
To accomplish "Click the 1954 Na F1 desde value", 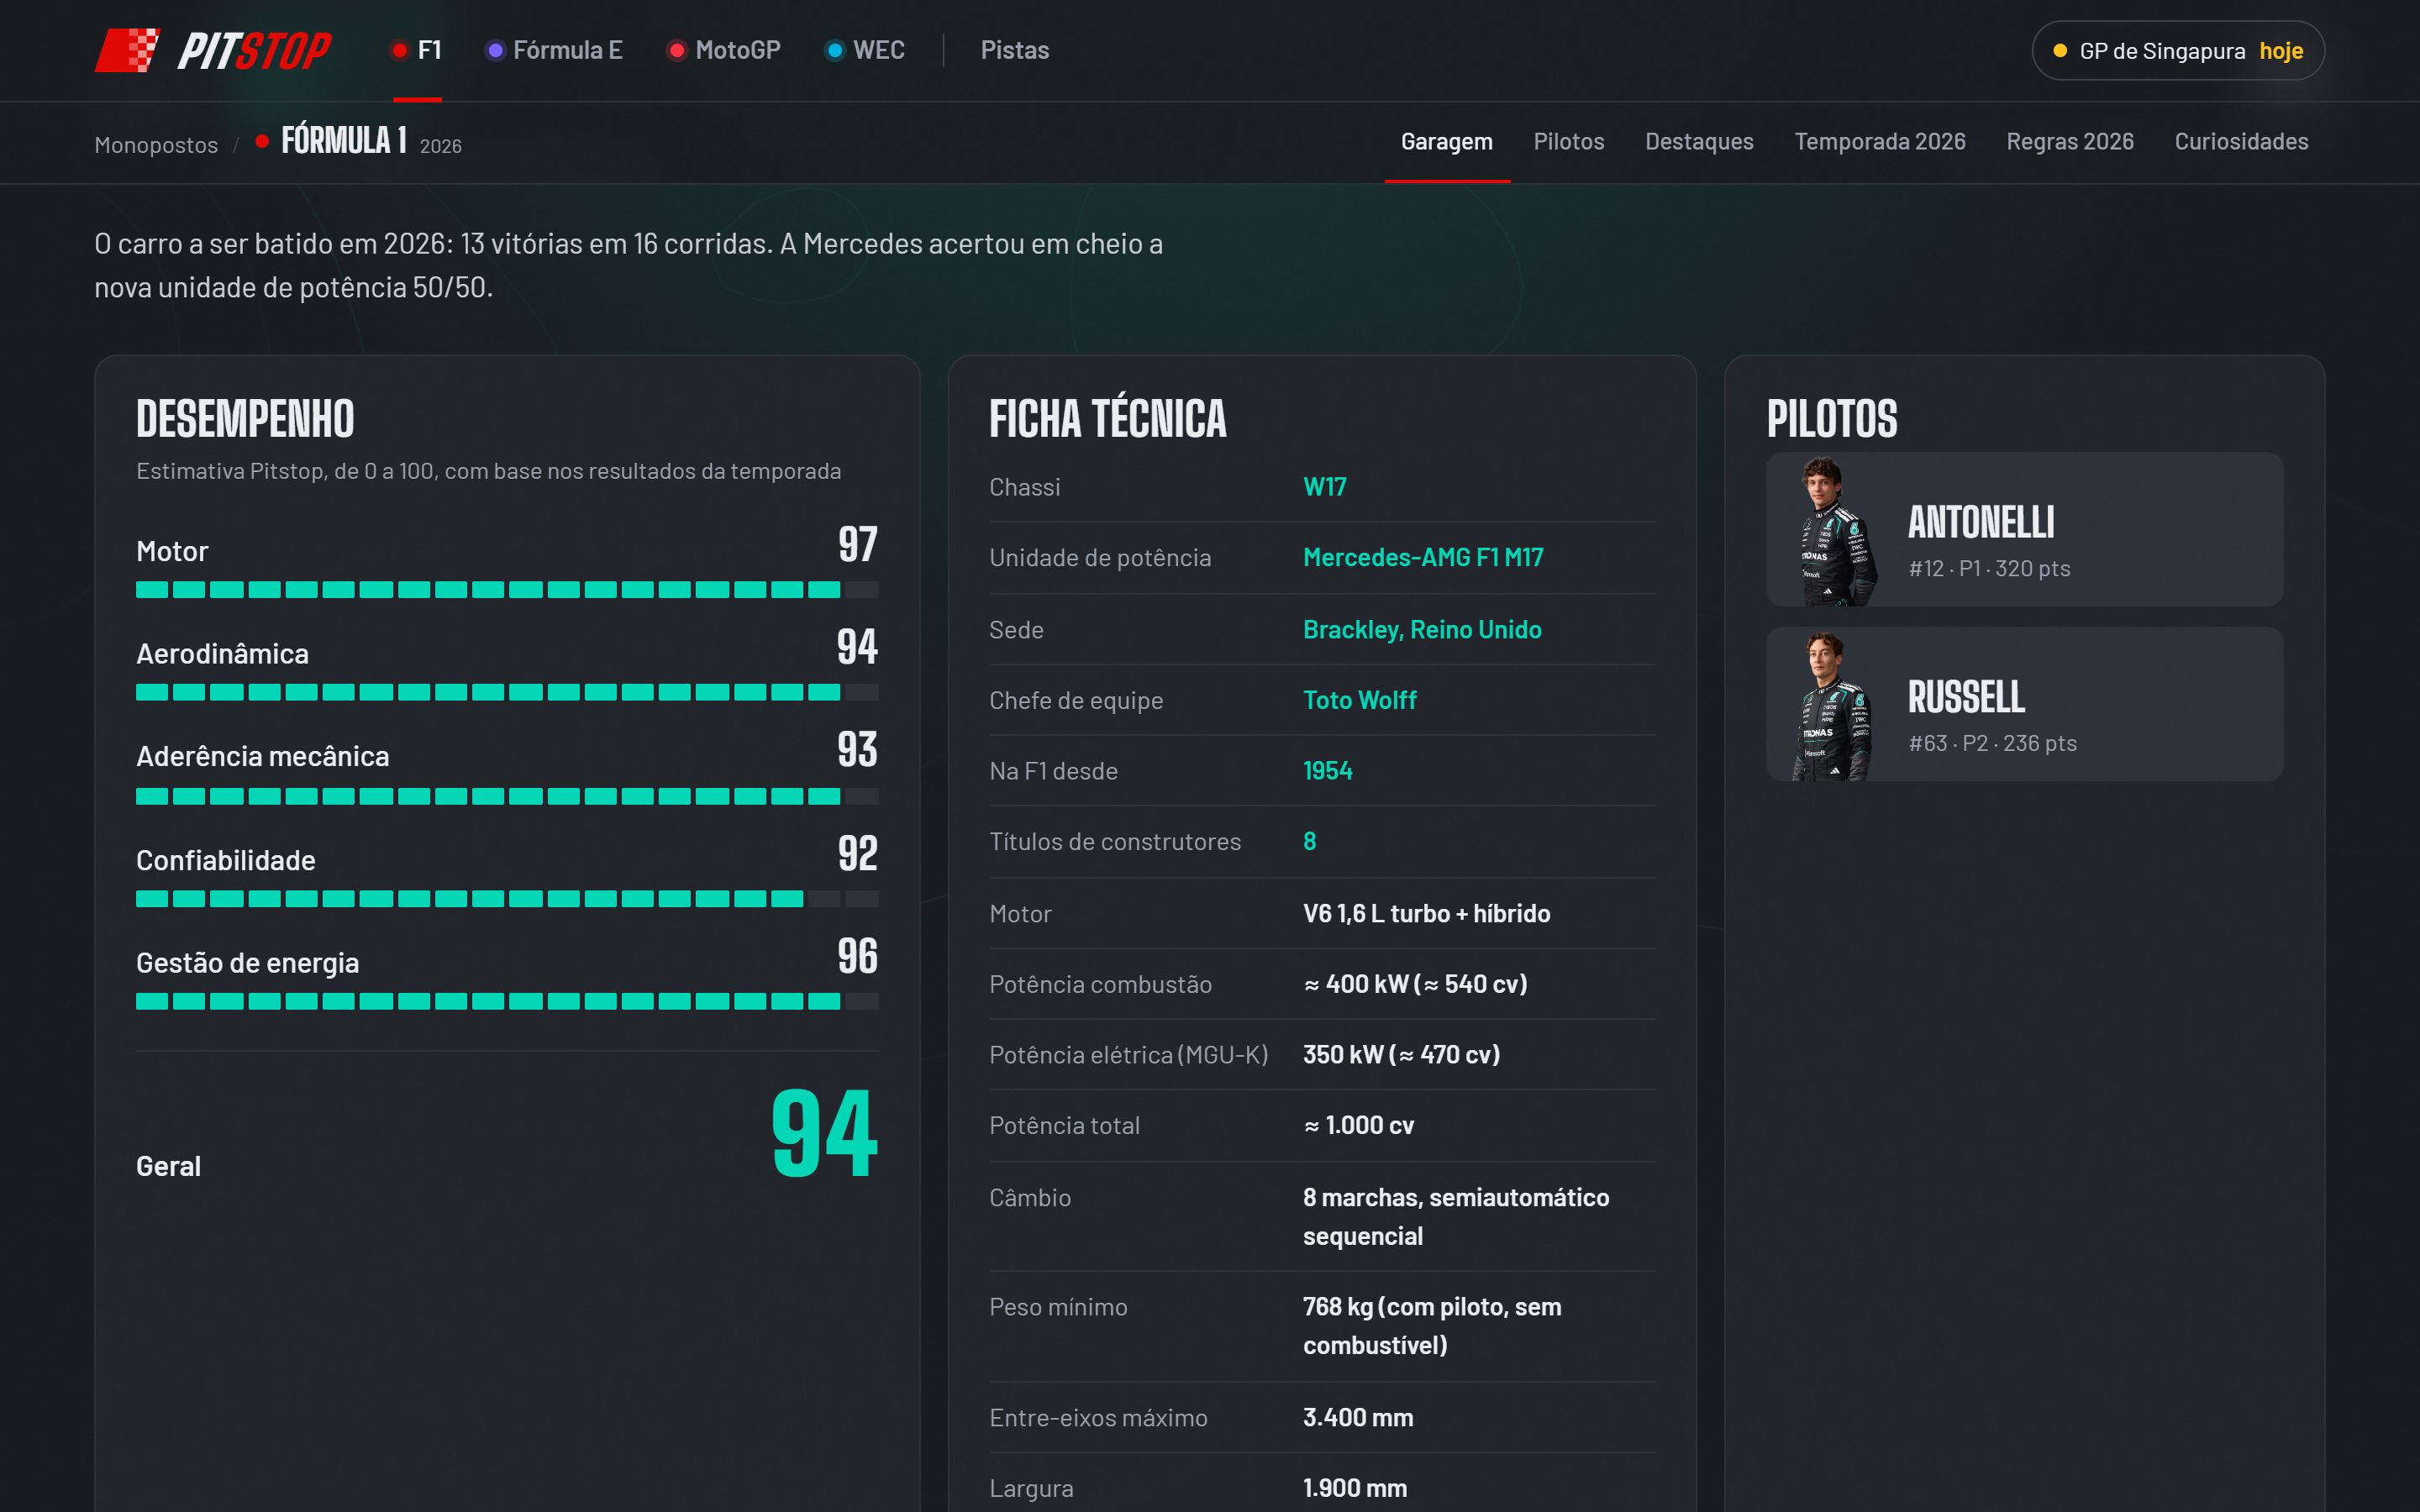I will click(1327, 771).
